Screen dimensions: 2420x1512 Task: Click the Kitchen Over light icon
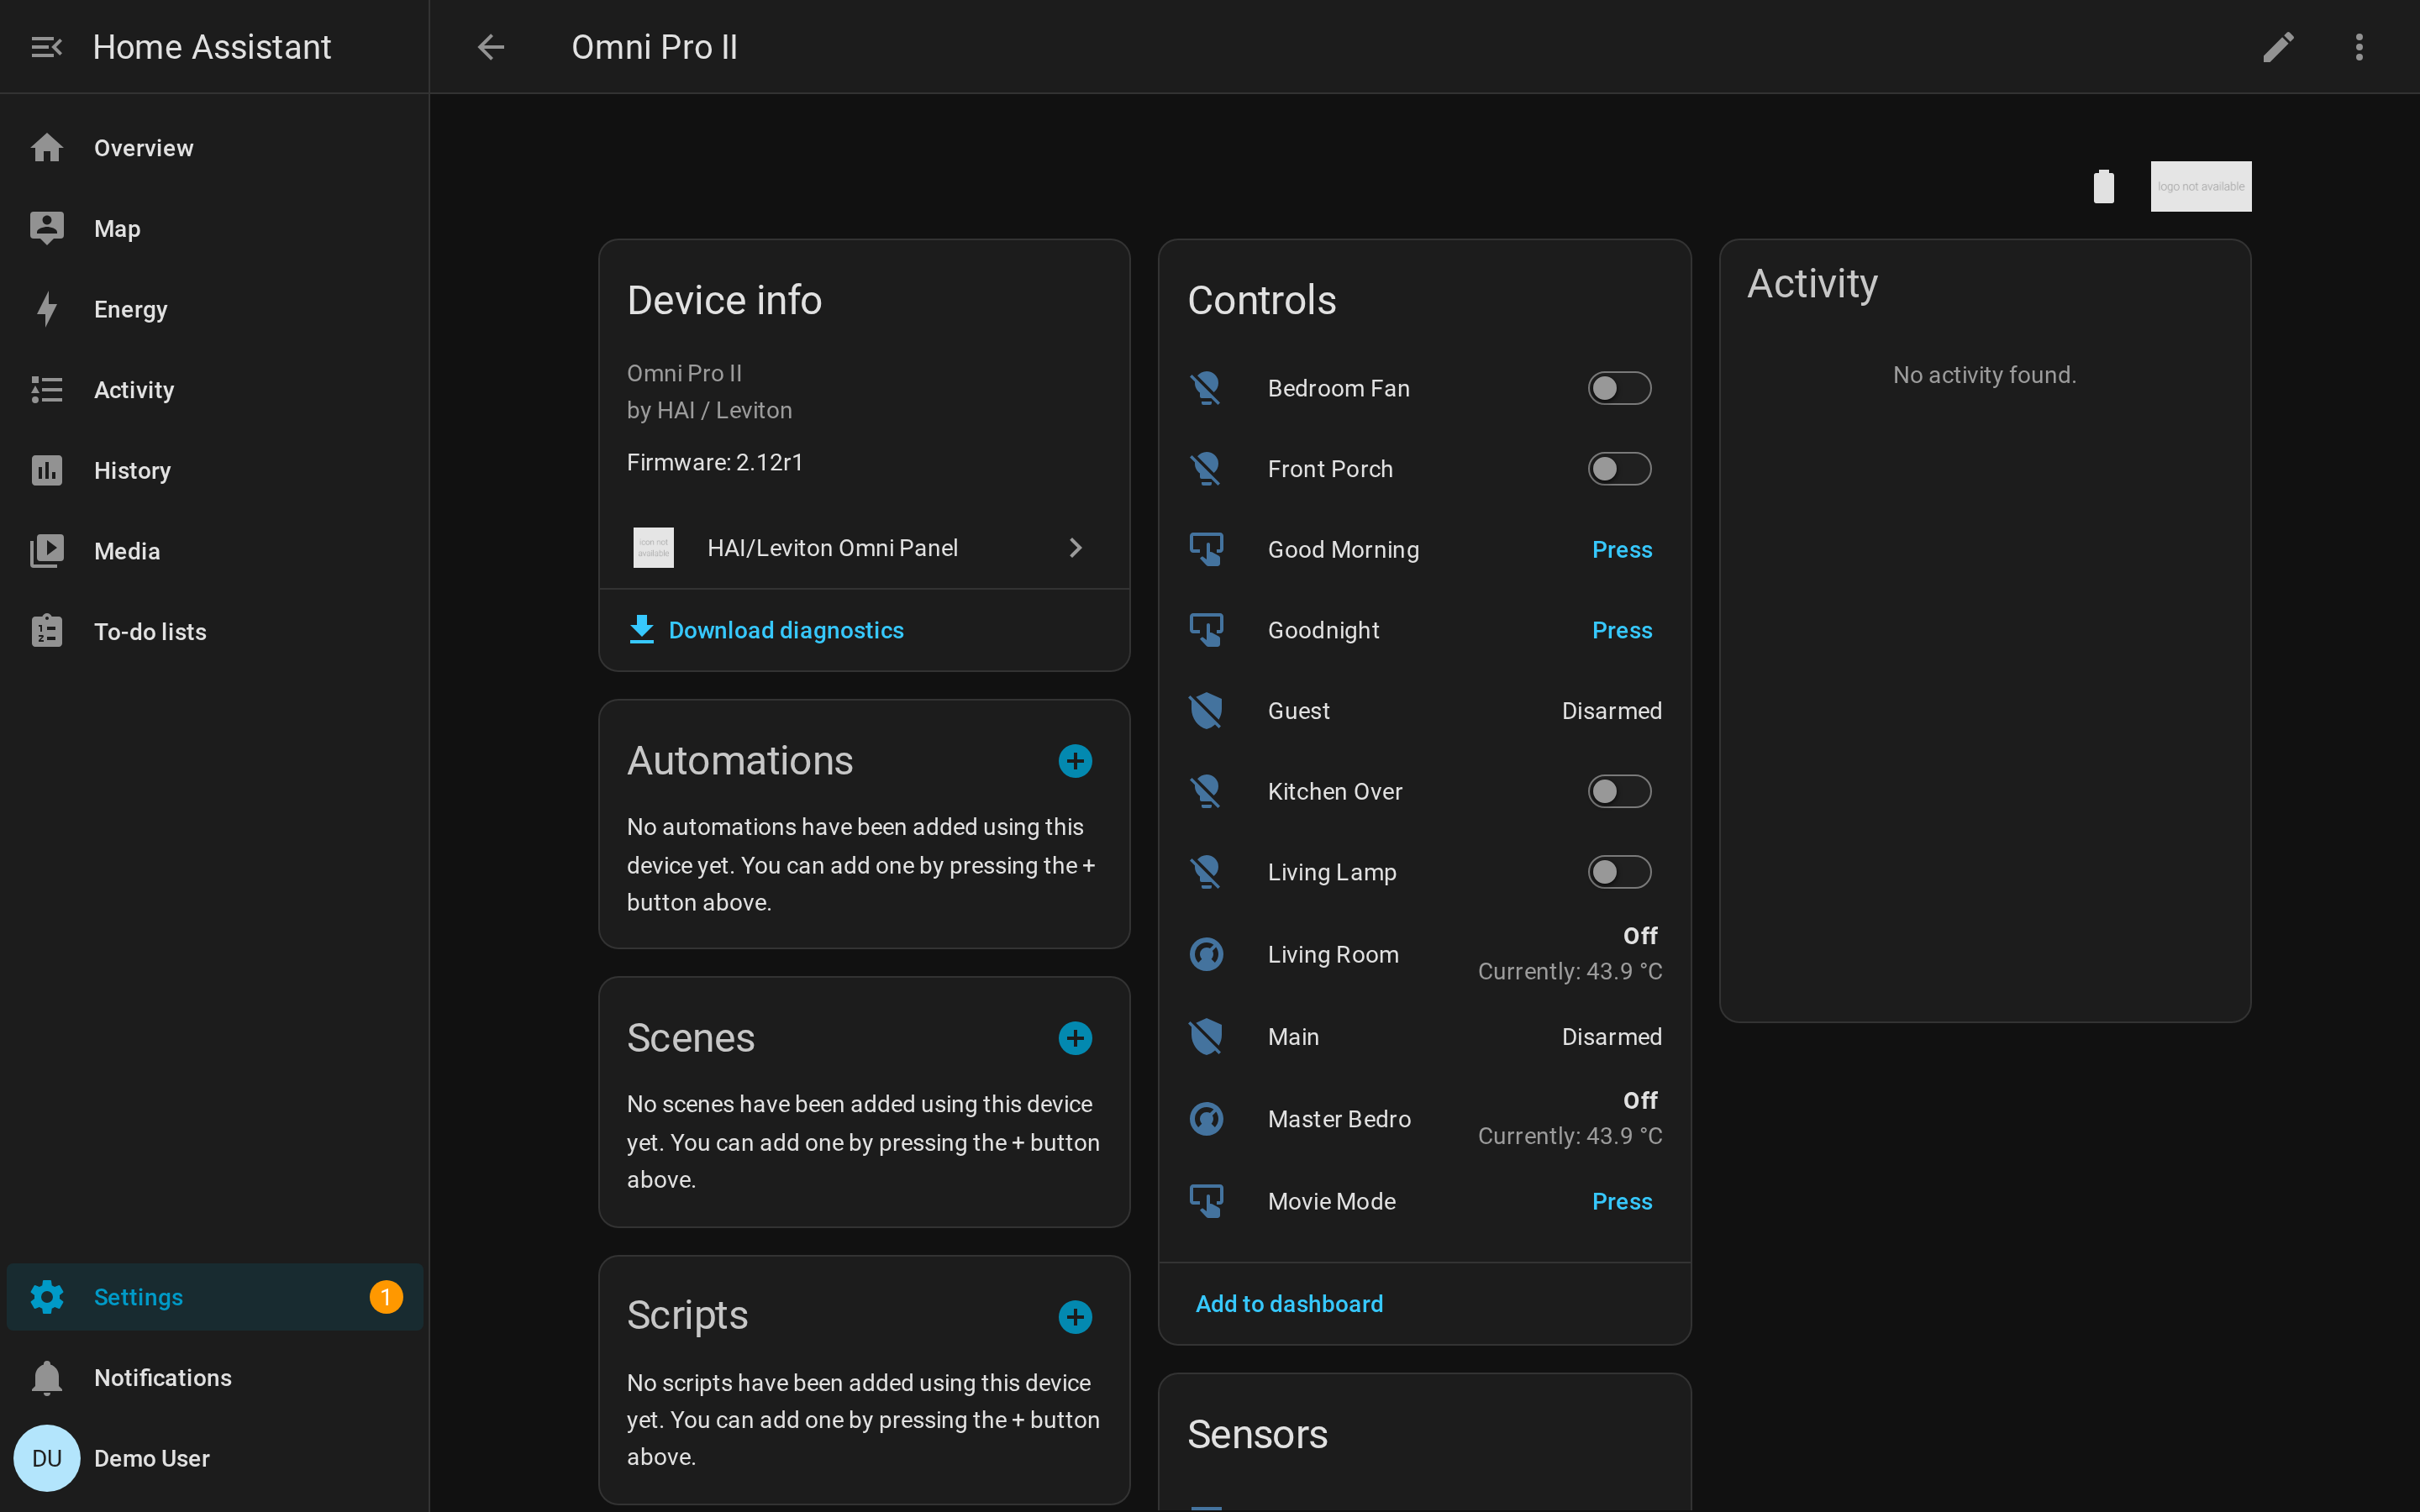(1206, 792)
